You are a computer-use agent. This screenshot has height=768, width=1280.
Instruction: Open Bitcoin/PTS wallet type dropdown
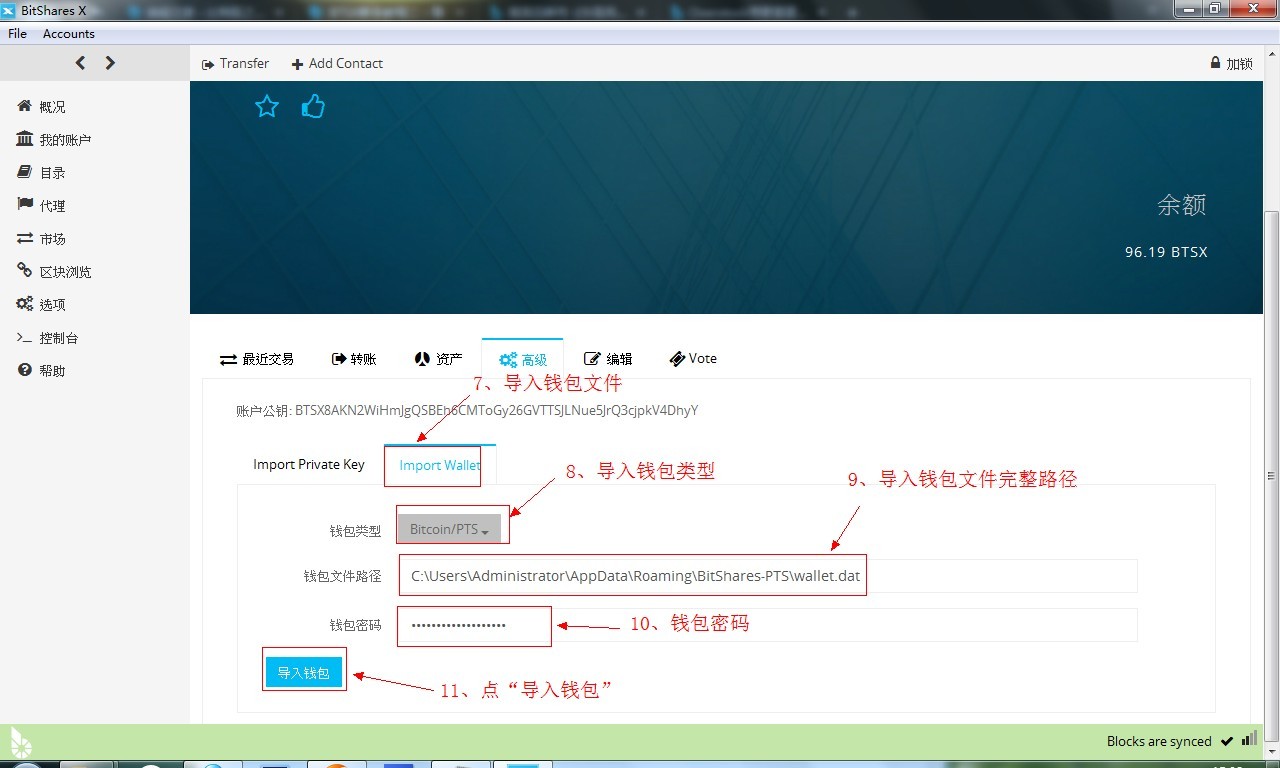point(449,529)
